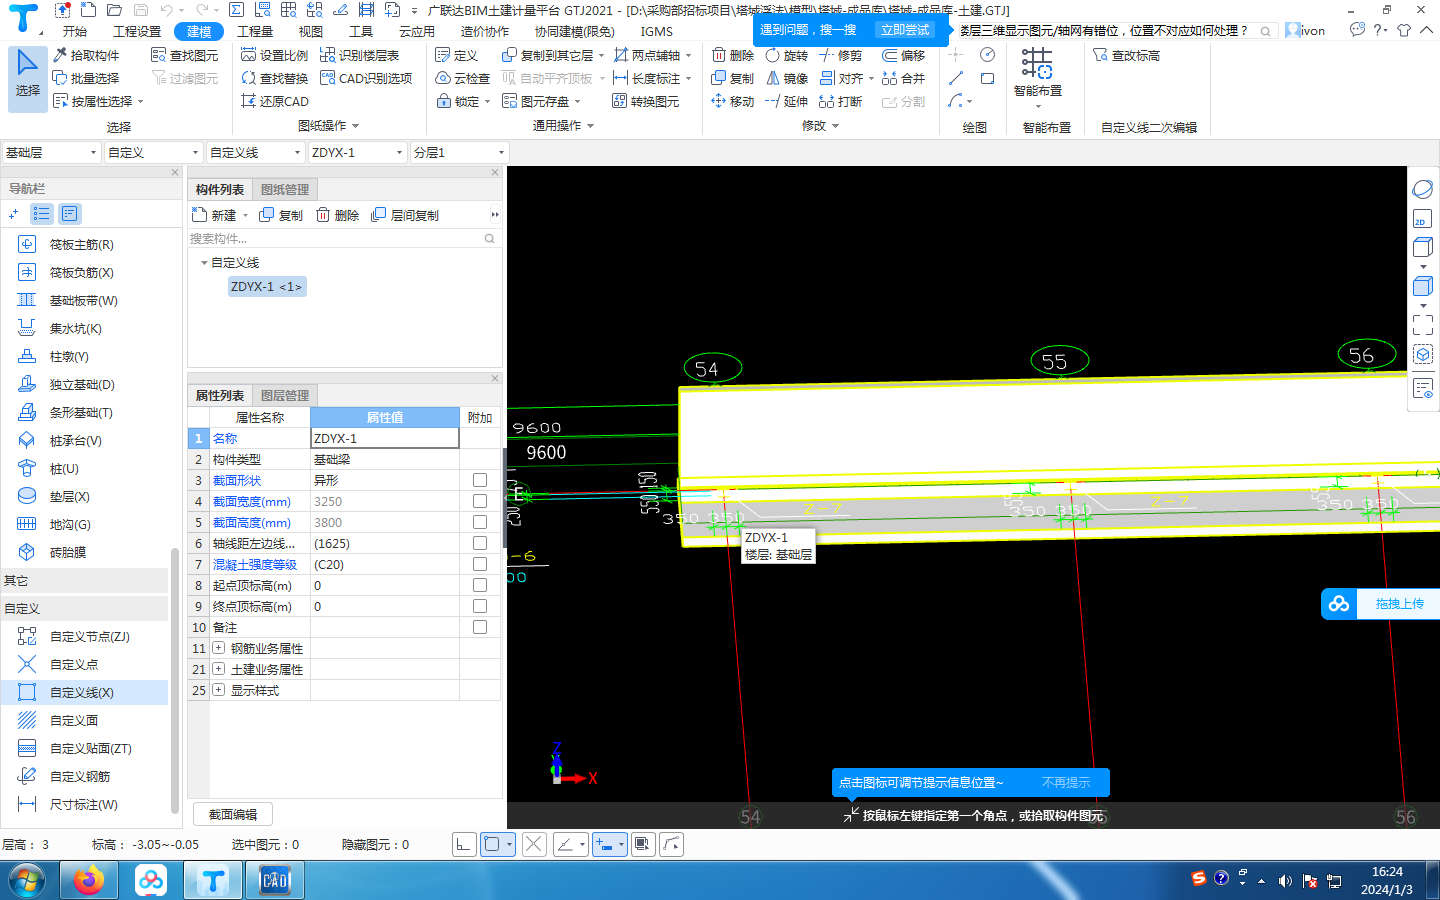Click 设置比例 set scale tool
The image size is (1440, 900).
tap(275, 55)
